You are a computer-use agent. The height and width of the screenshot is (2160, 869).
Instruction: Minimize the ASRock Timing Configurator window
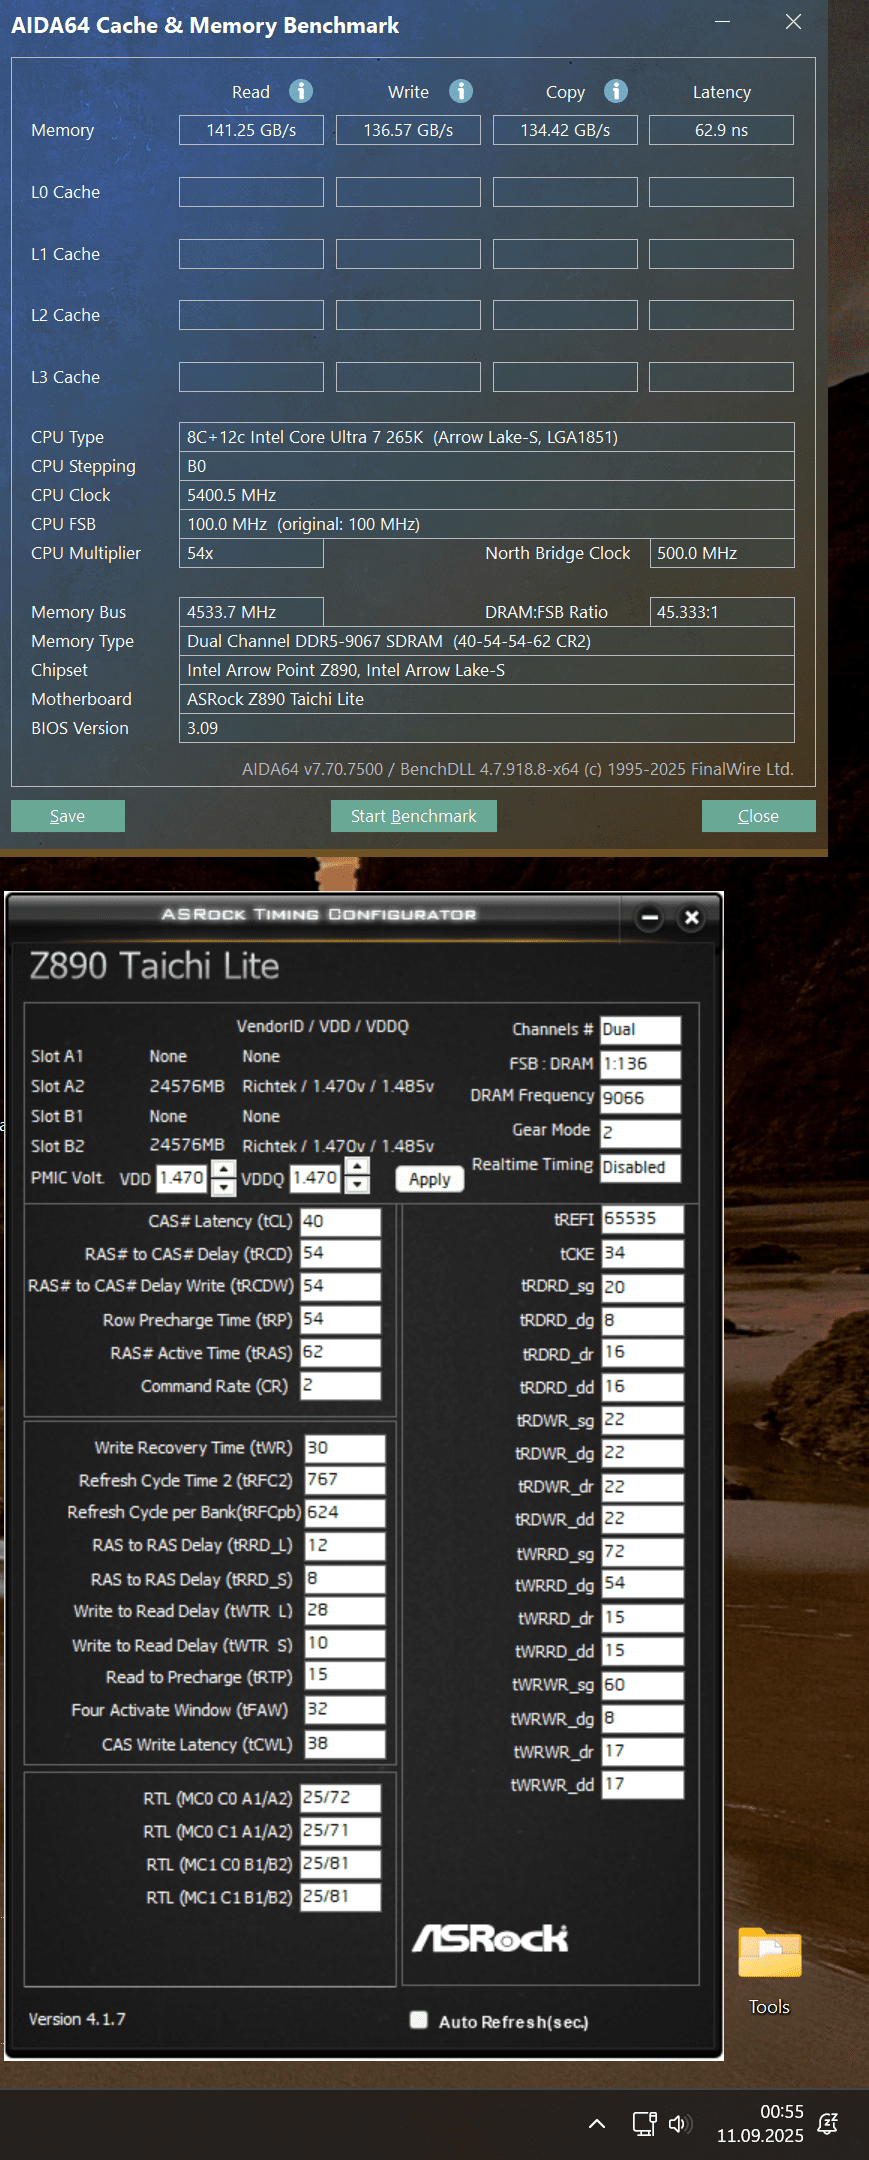650,917
